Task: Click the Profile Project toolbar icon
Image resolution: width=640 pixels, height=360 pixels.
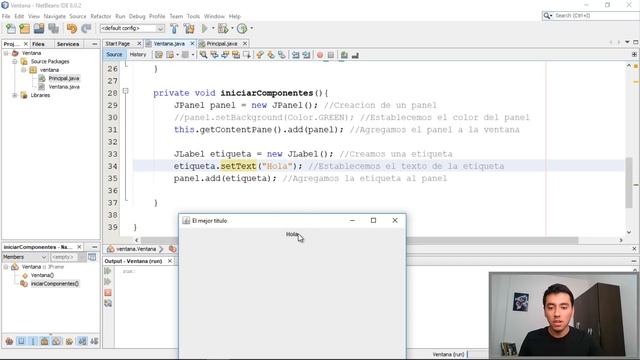Action: click(242, 28)
